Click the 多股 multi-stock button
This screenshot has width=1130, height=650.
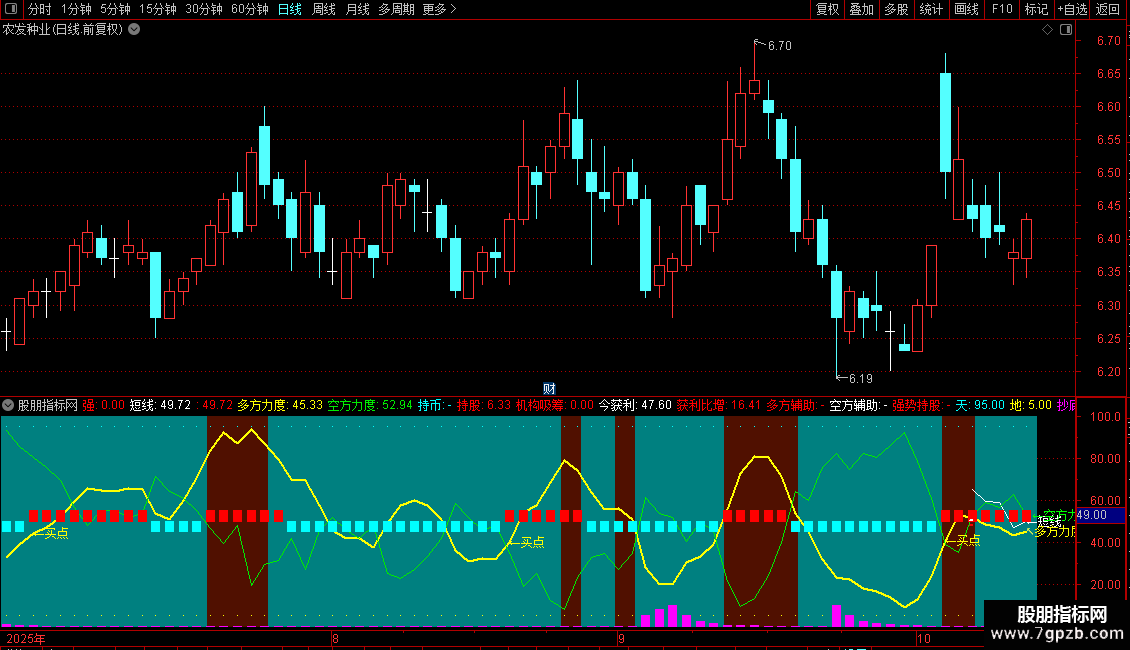tap(896, 9)
